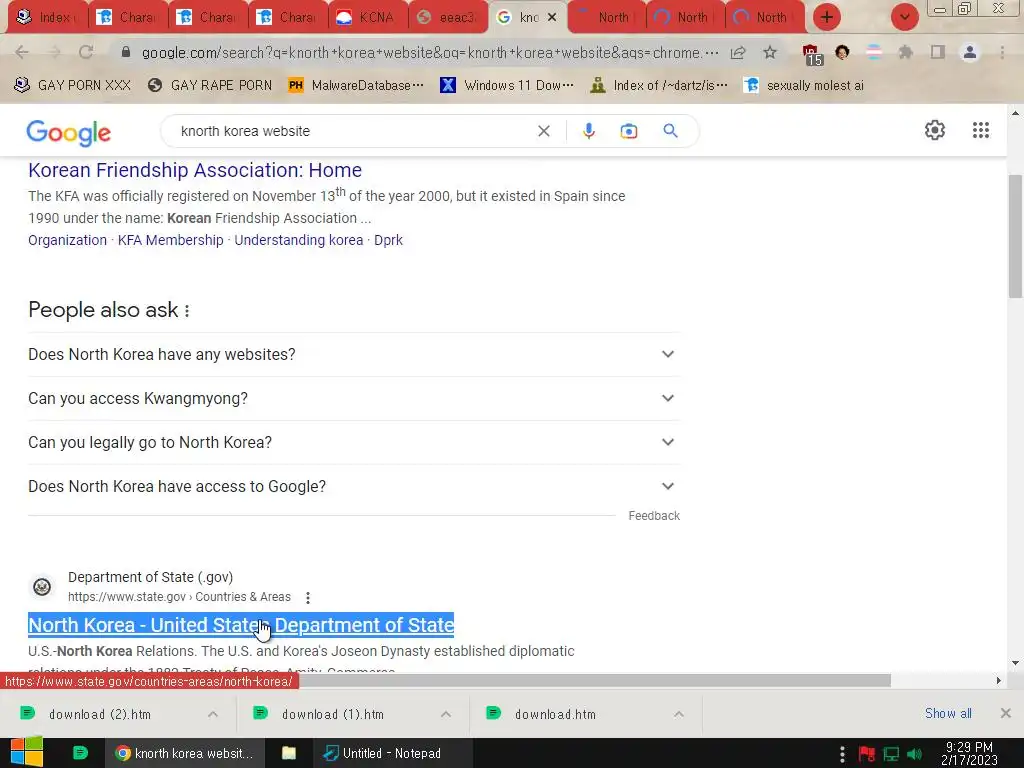Viewport: 1024px width, 768px height.
Task: Click the red flag tray icon
Action: pos(867,754)
